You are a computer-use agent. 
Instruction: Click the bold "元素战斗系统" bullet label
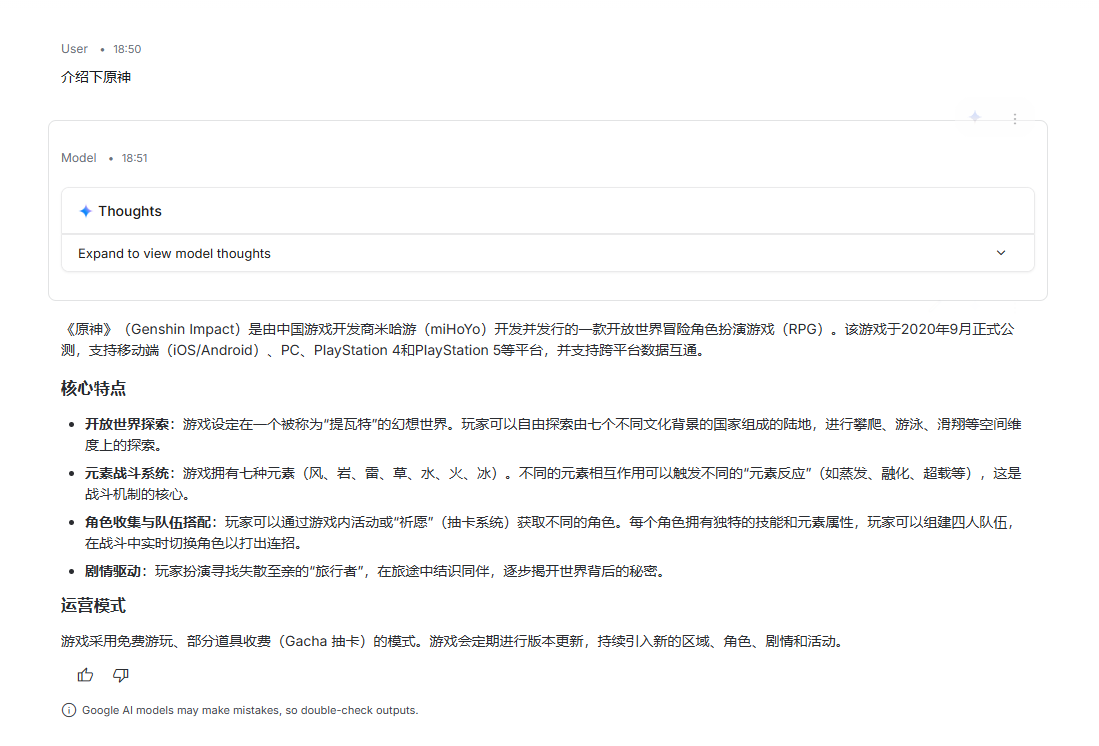coord(127,473)
